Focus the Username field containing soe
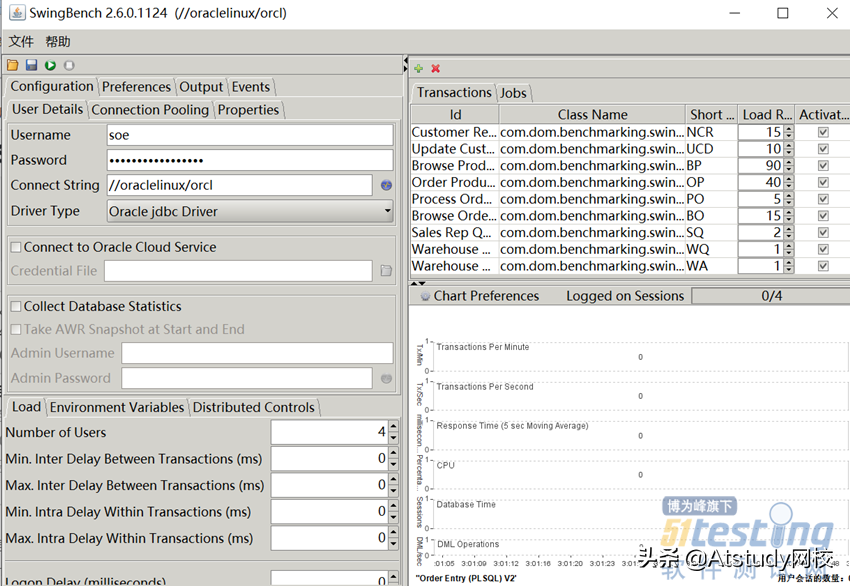The image size is (850, 586). pyautogui.click(x=250, y=135)
